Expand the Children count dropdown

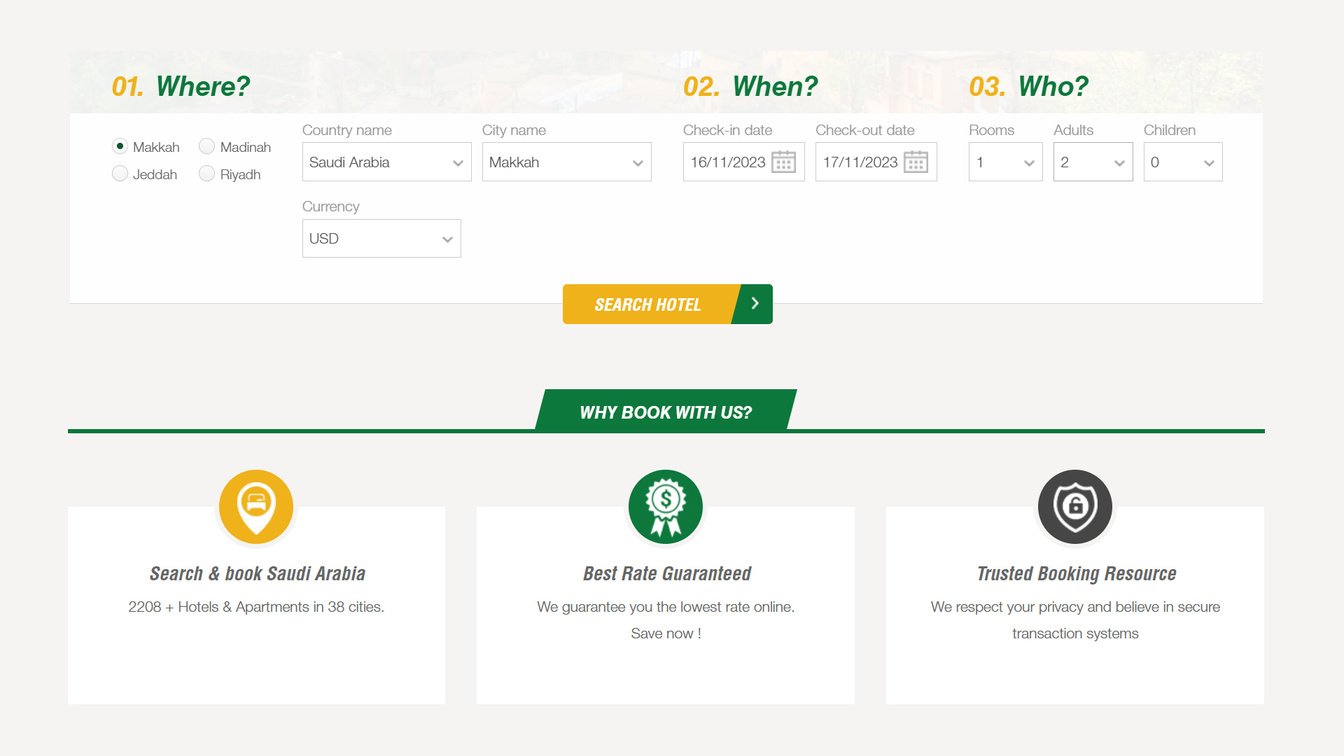pos(1182,162)
